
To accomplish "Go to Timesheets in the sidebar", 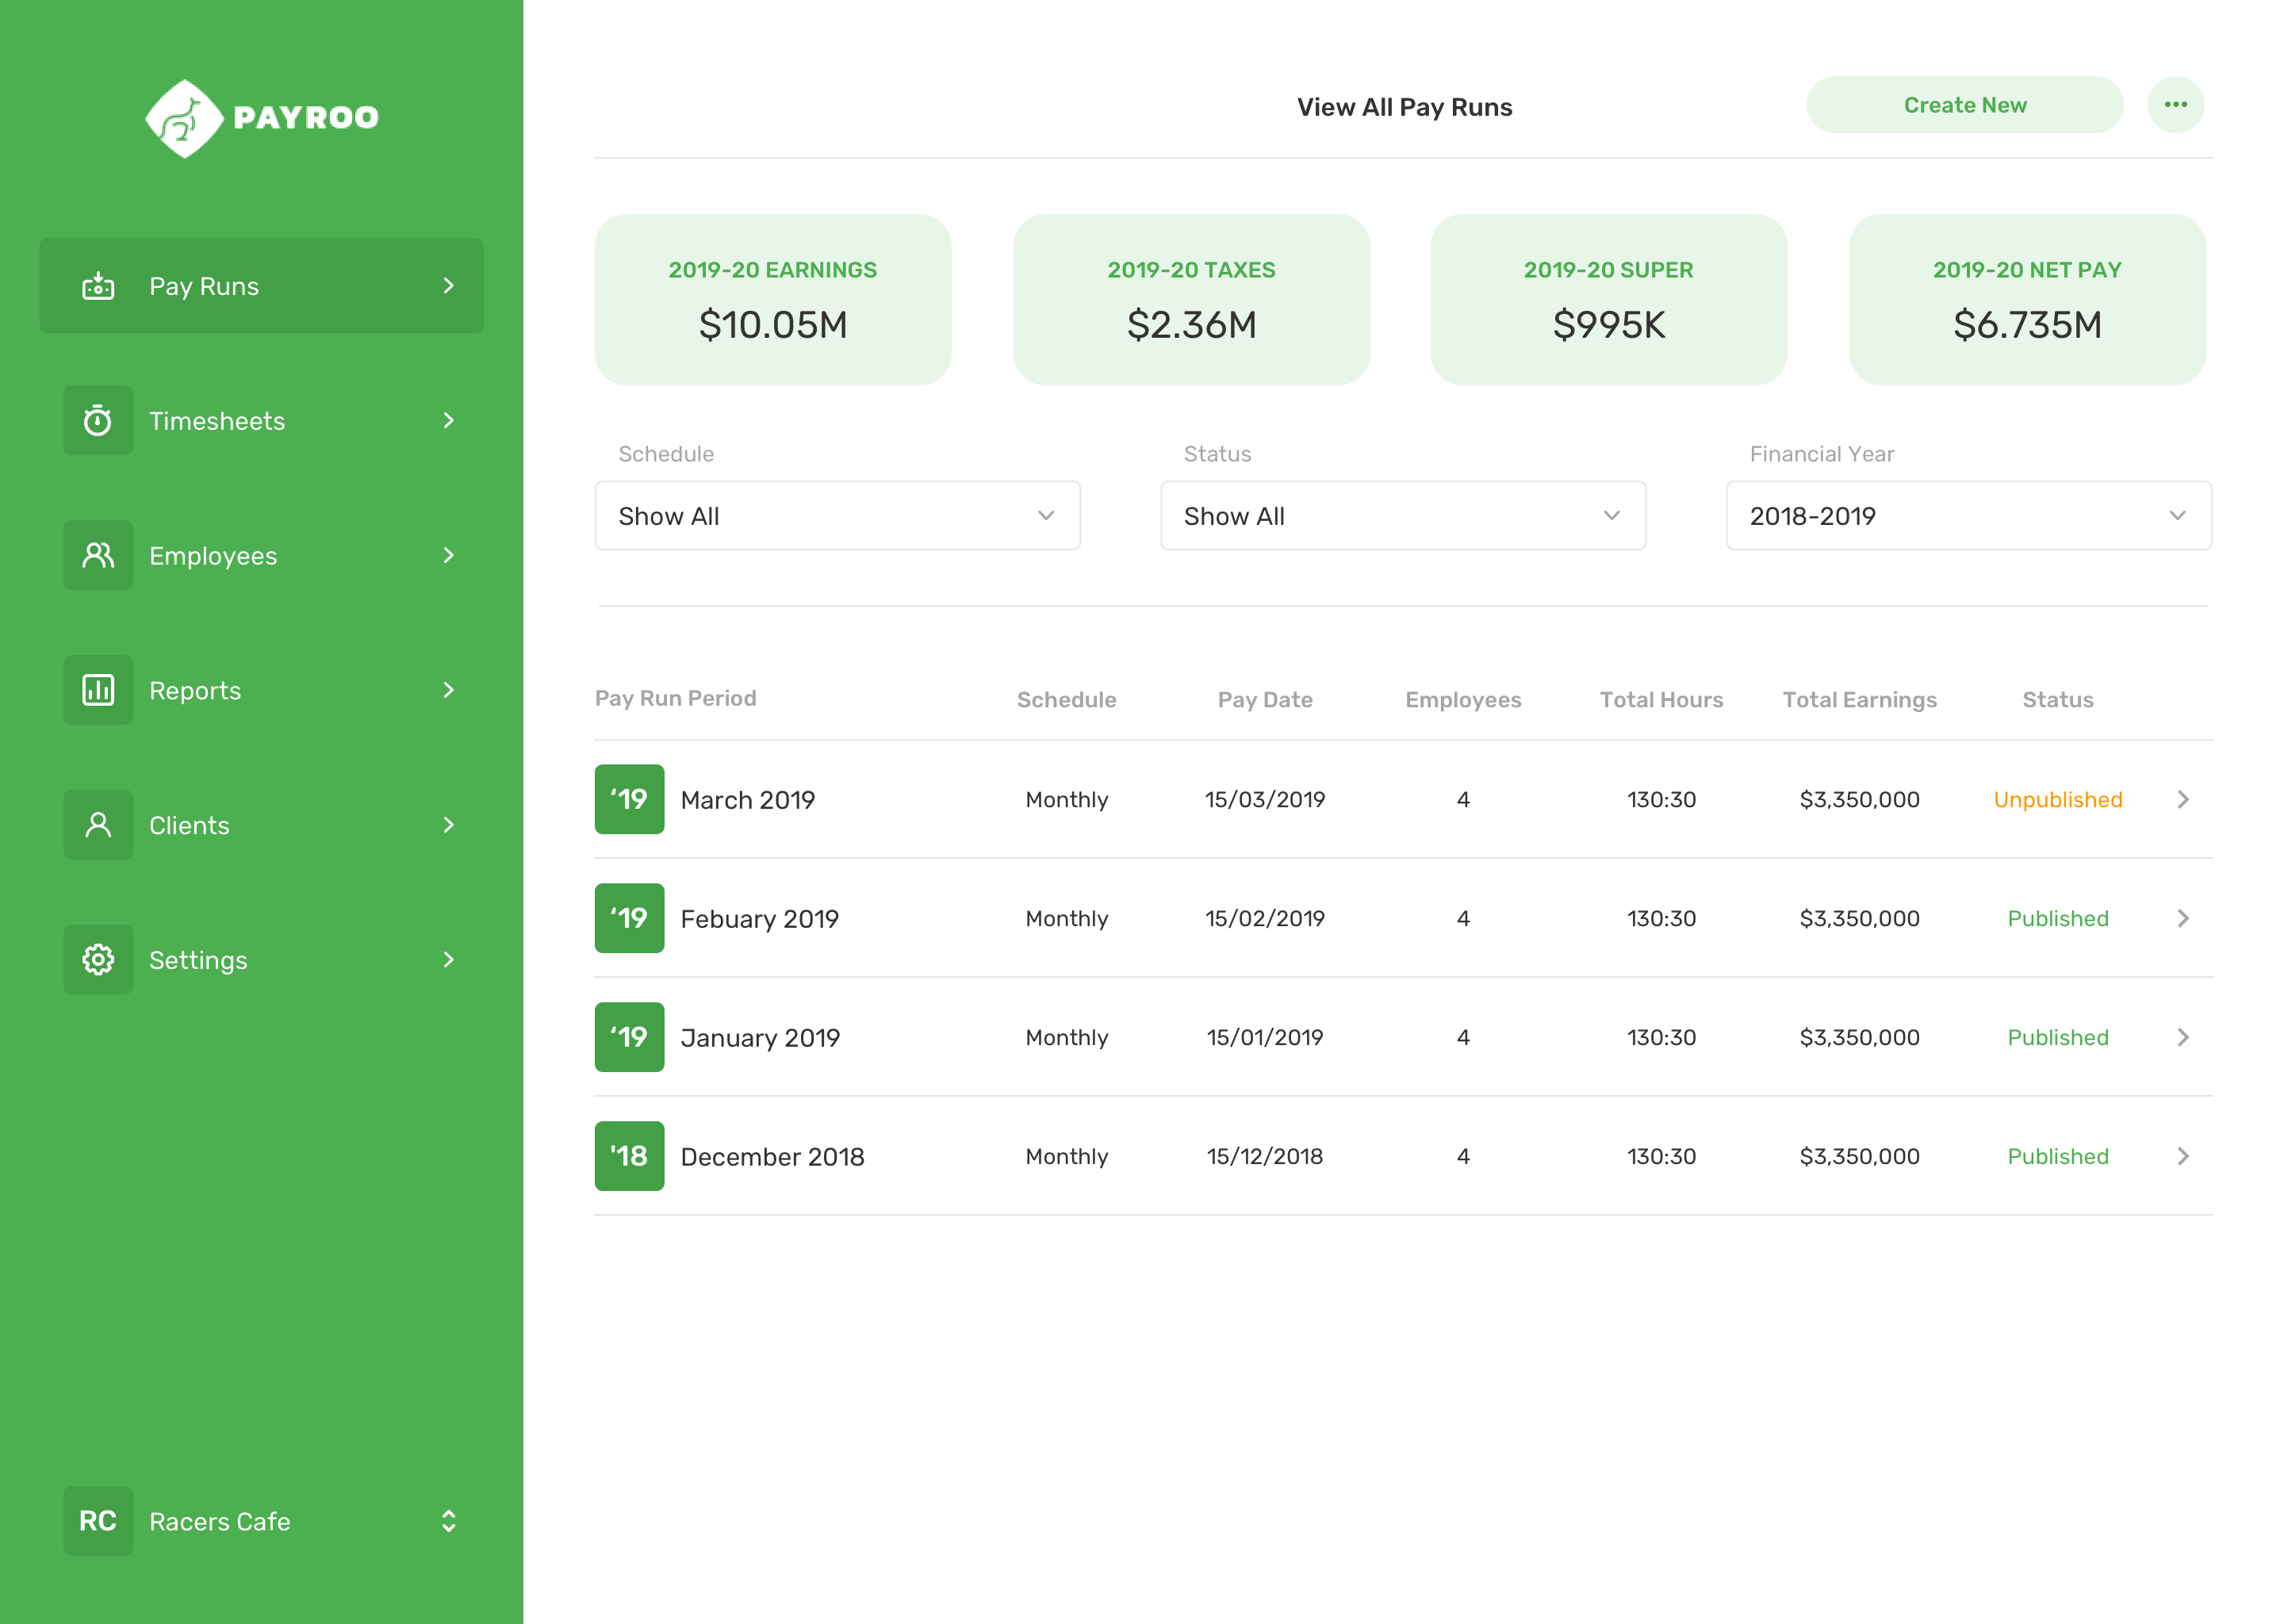I will coord(262,420).
